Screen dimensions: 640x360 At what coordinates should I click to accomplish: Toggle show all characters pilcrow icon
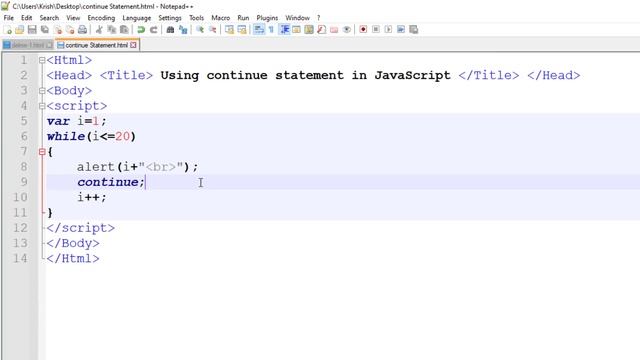271,30
